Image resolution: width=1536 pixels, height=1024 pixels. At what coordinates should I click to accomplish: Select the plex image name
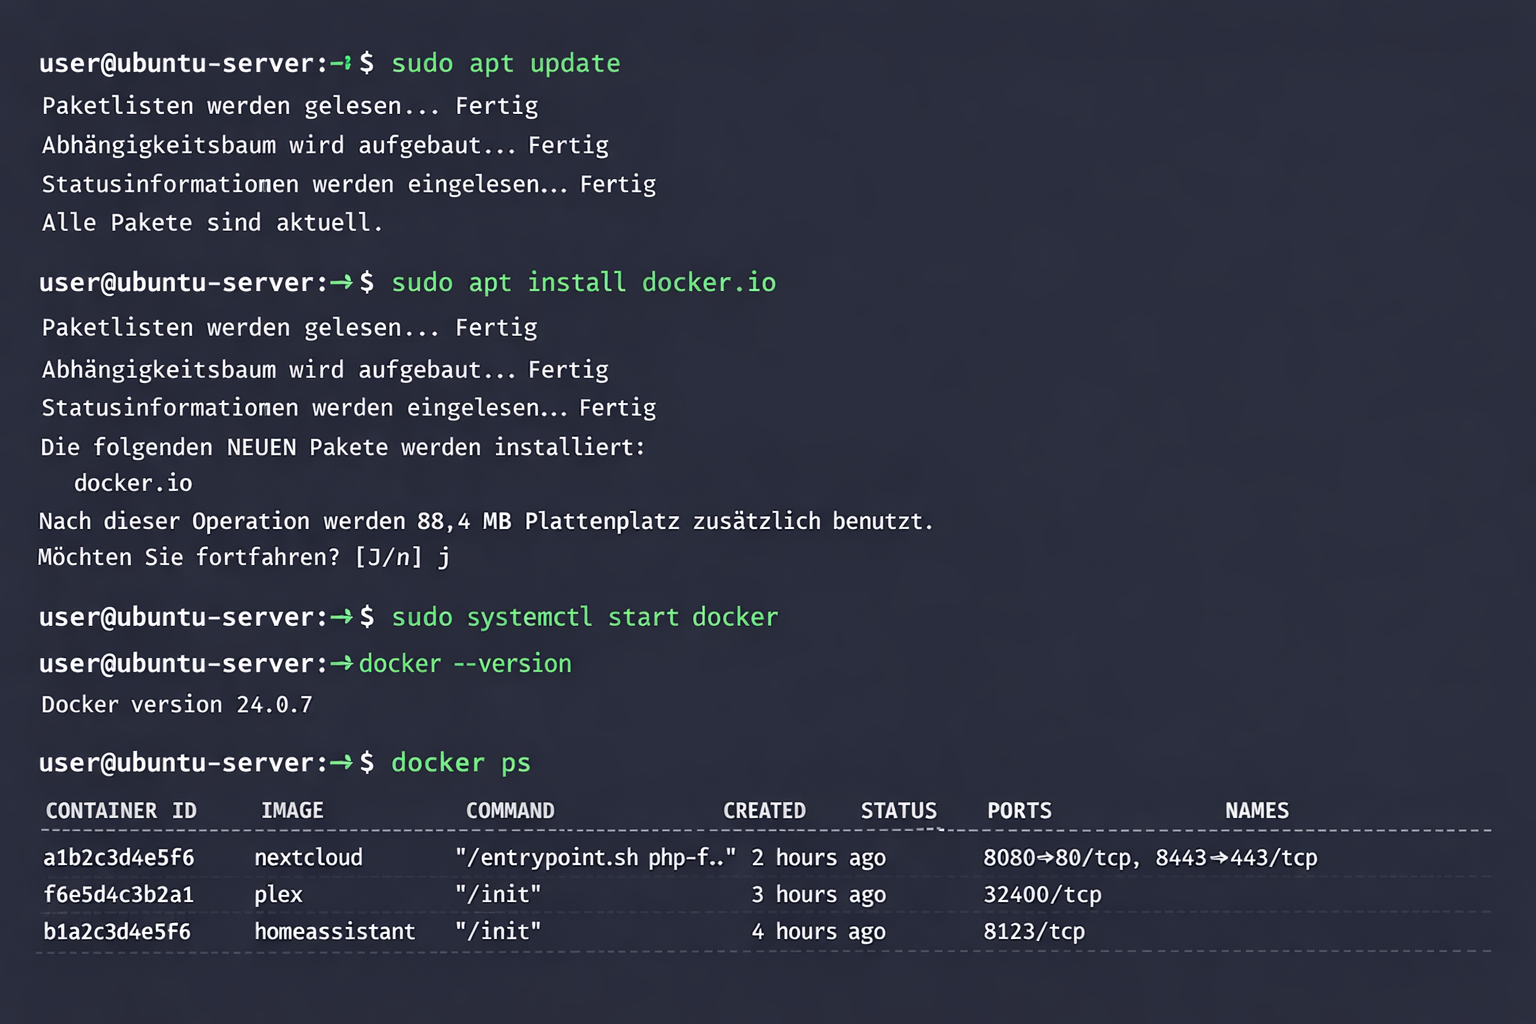[x=277, y=894]
